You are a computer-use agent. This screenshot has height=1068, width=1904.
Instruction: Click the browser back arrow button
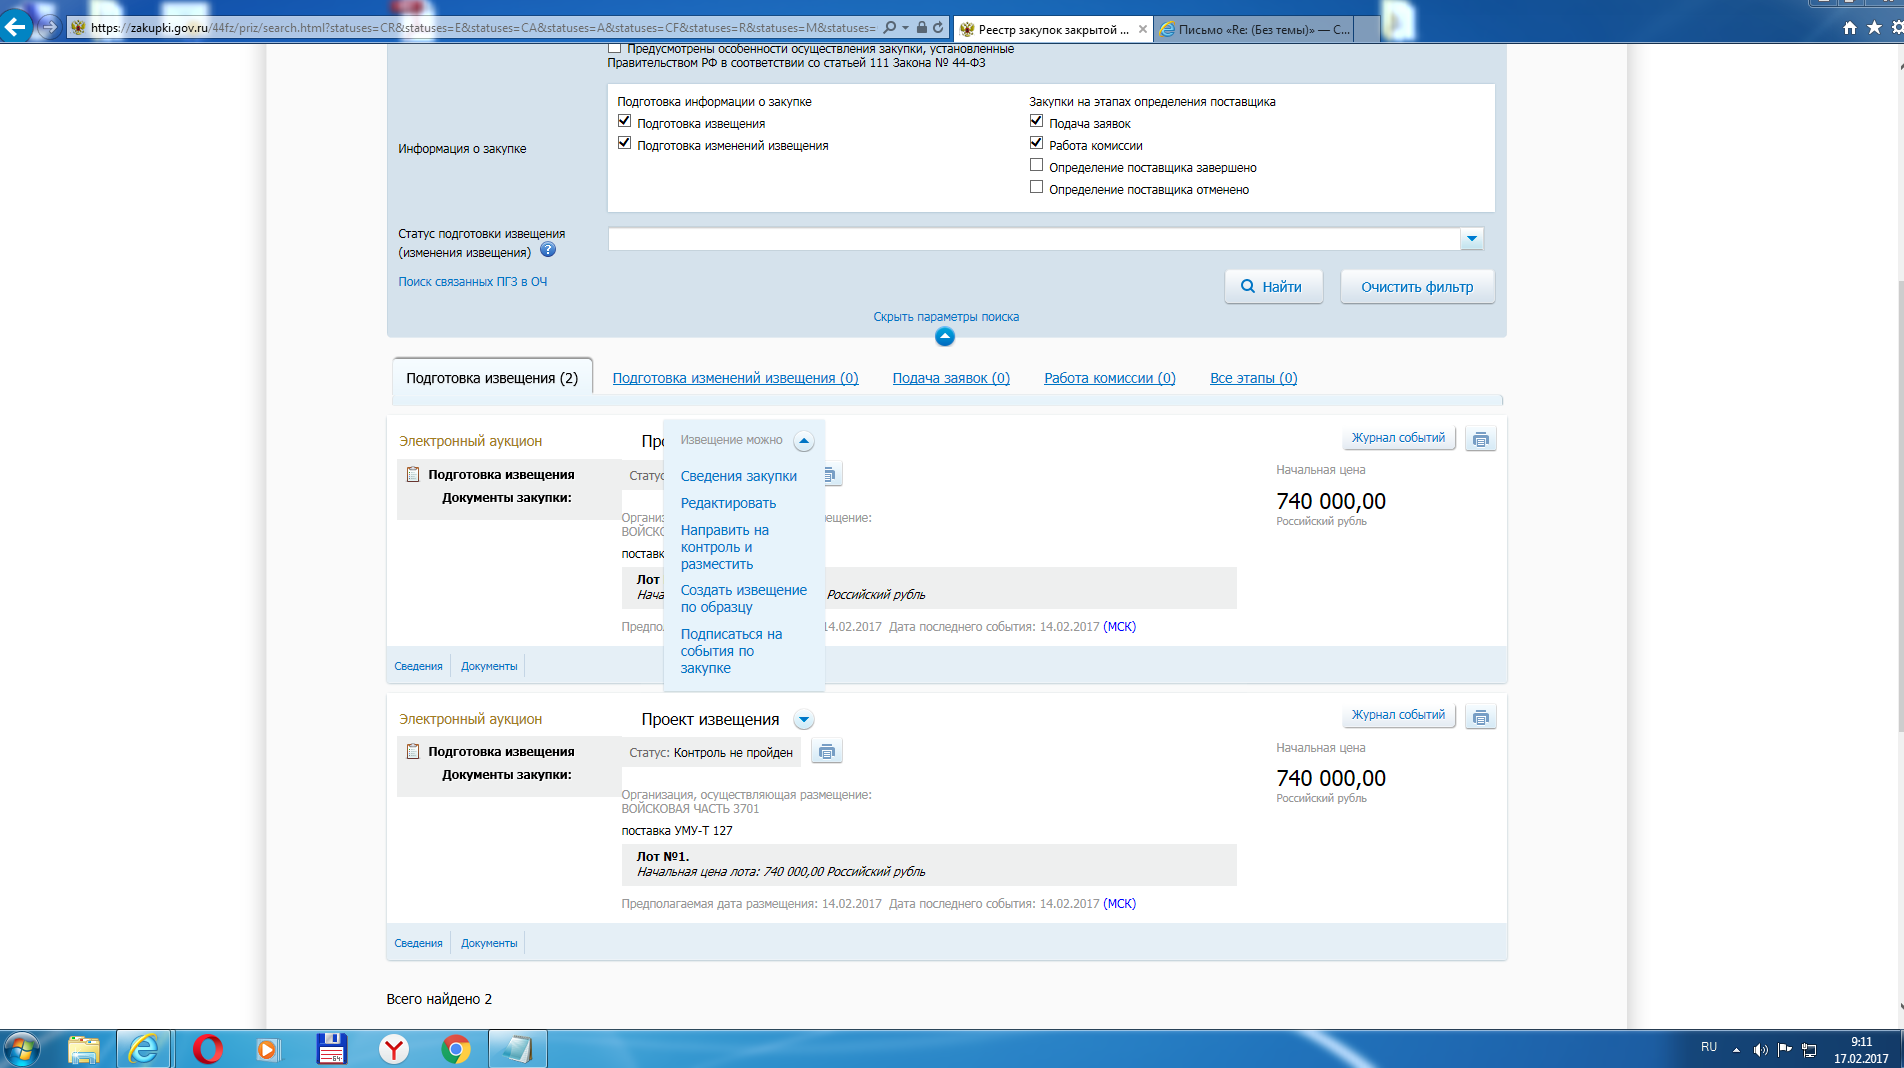pos(16,27)
